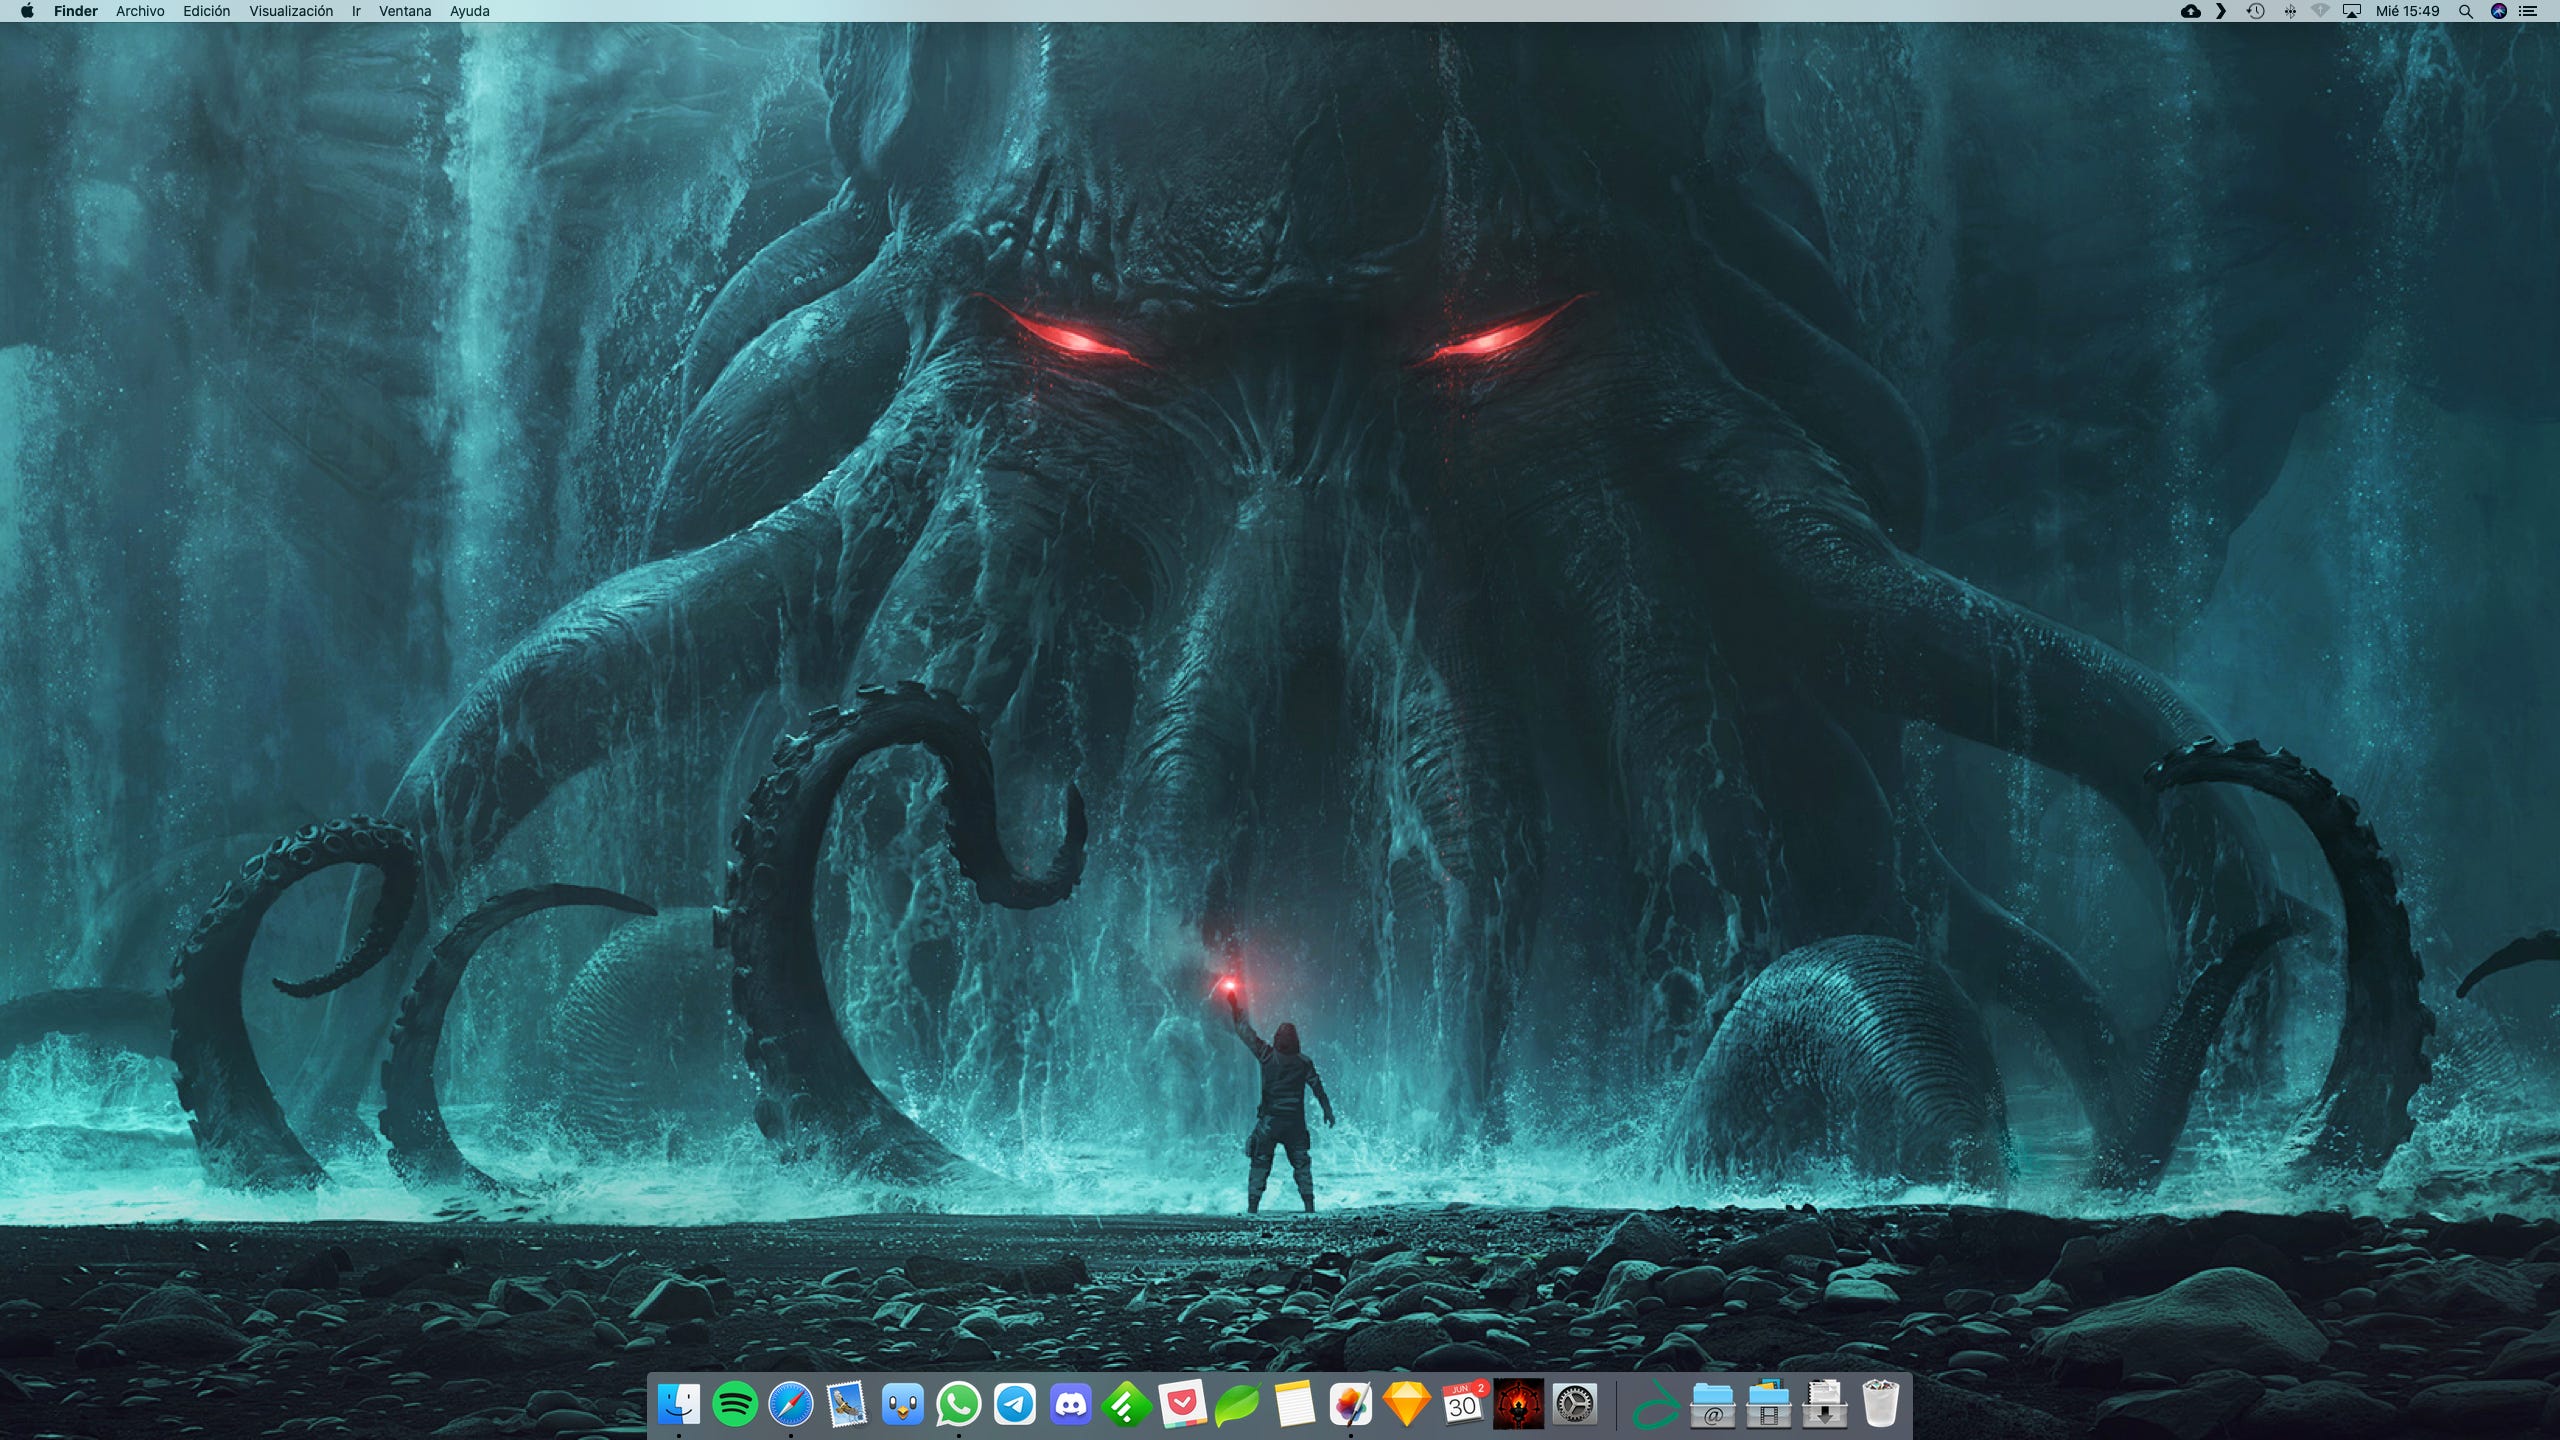2560x1440 pixels.
Task: Launch Pocket from the Dock
Action: (x=1183, y=1405)
